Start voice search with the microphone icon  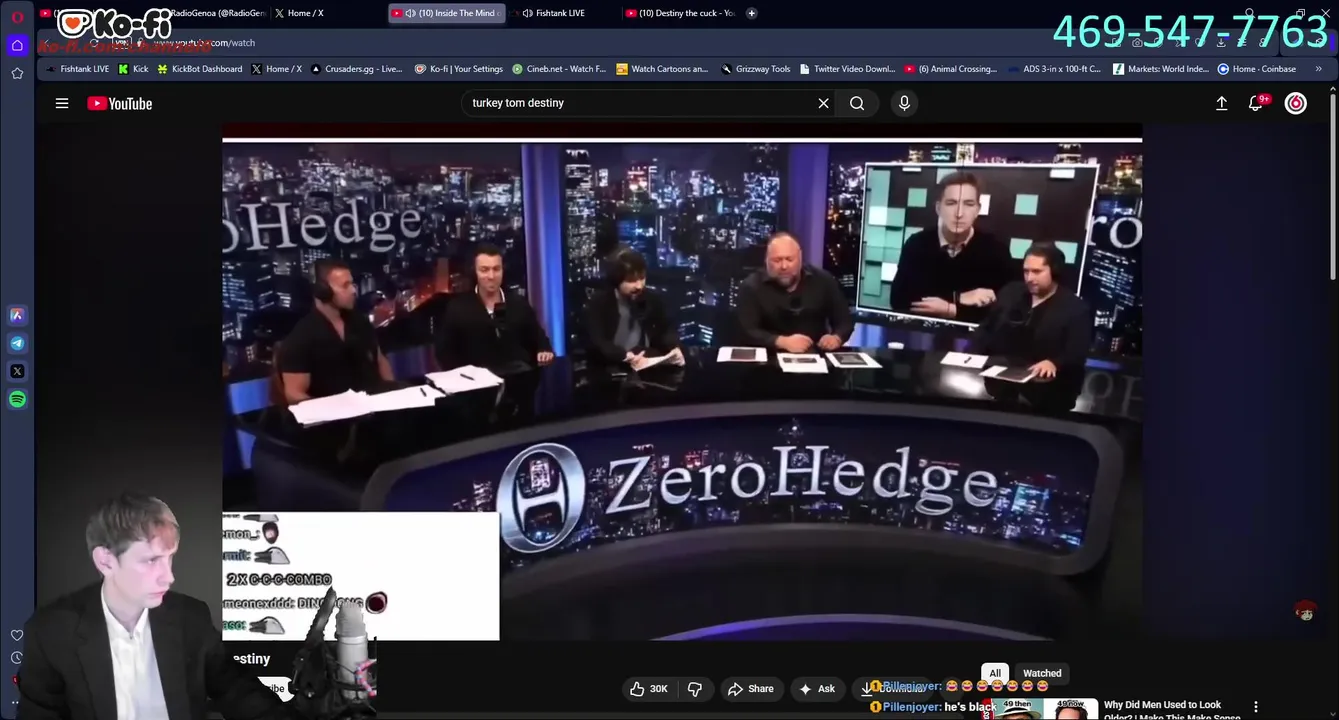[x=904, y=103]
